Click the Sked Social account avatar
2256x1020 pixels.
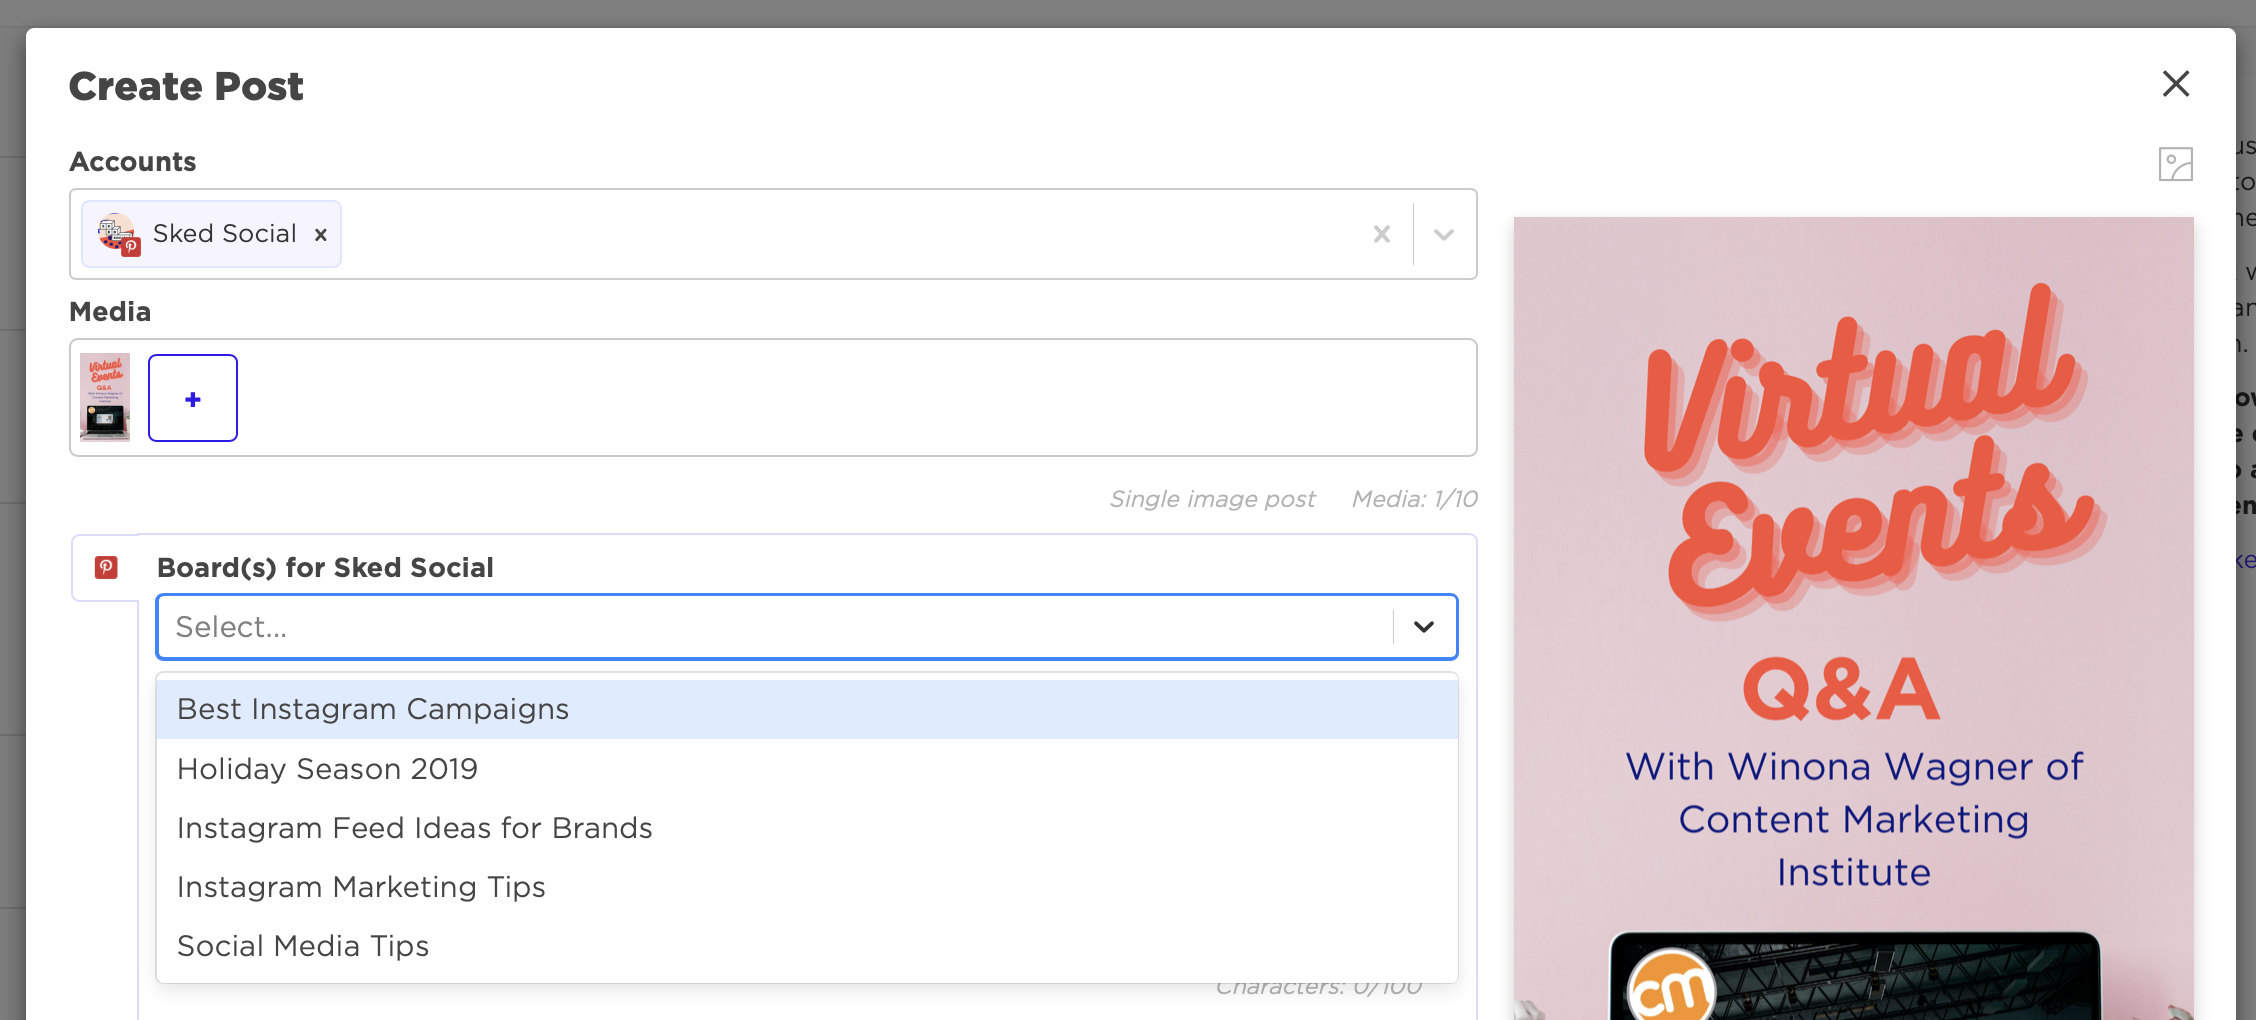(118, 234)
